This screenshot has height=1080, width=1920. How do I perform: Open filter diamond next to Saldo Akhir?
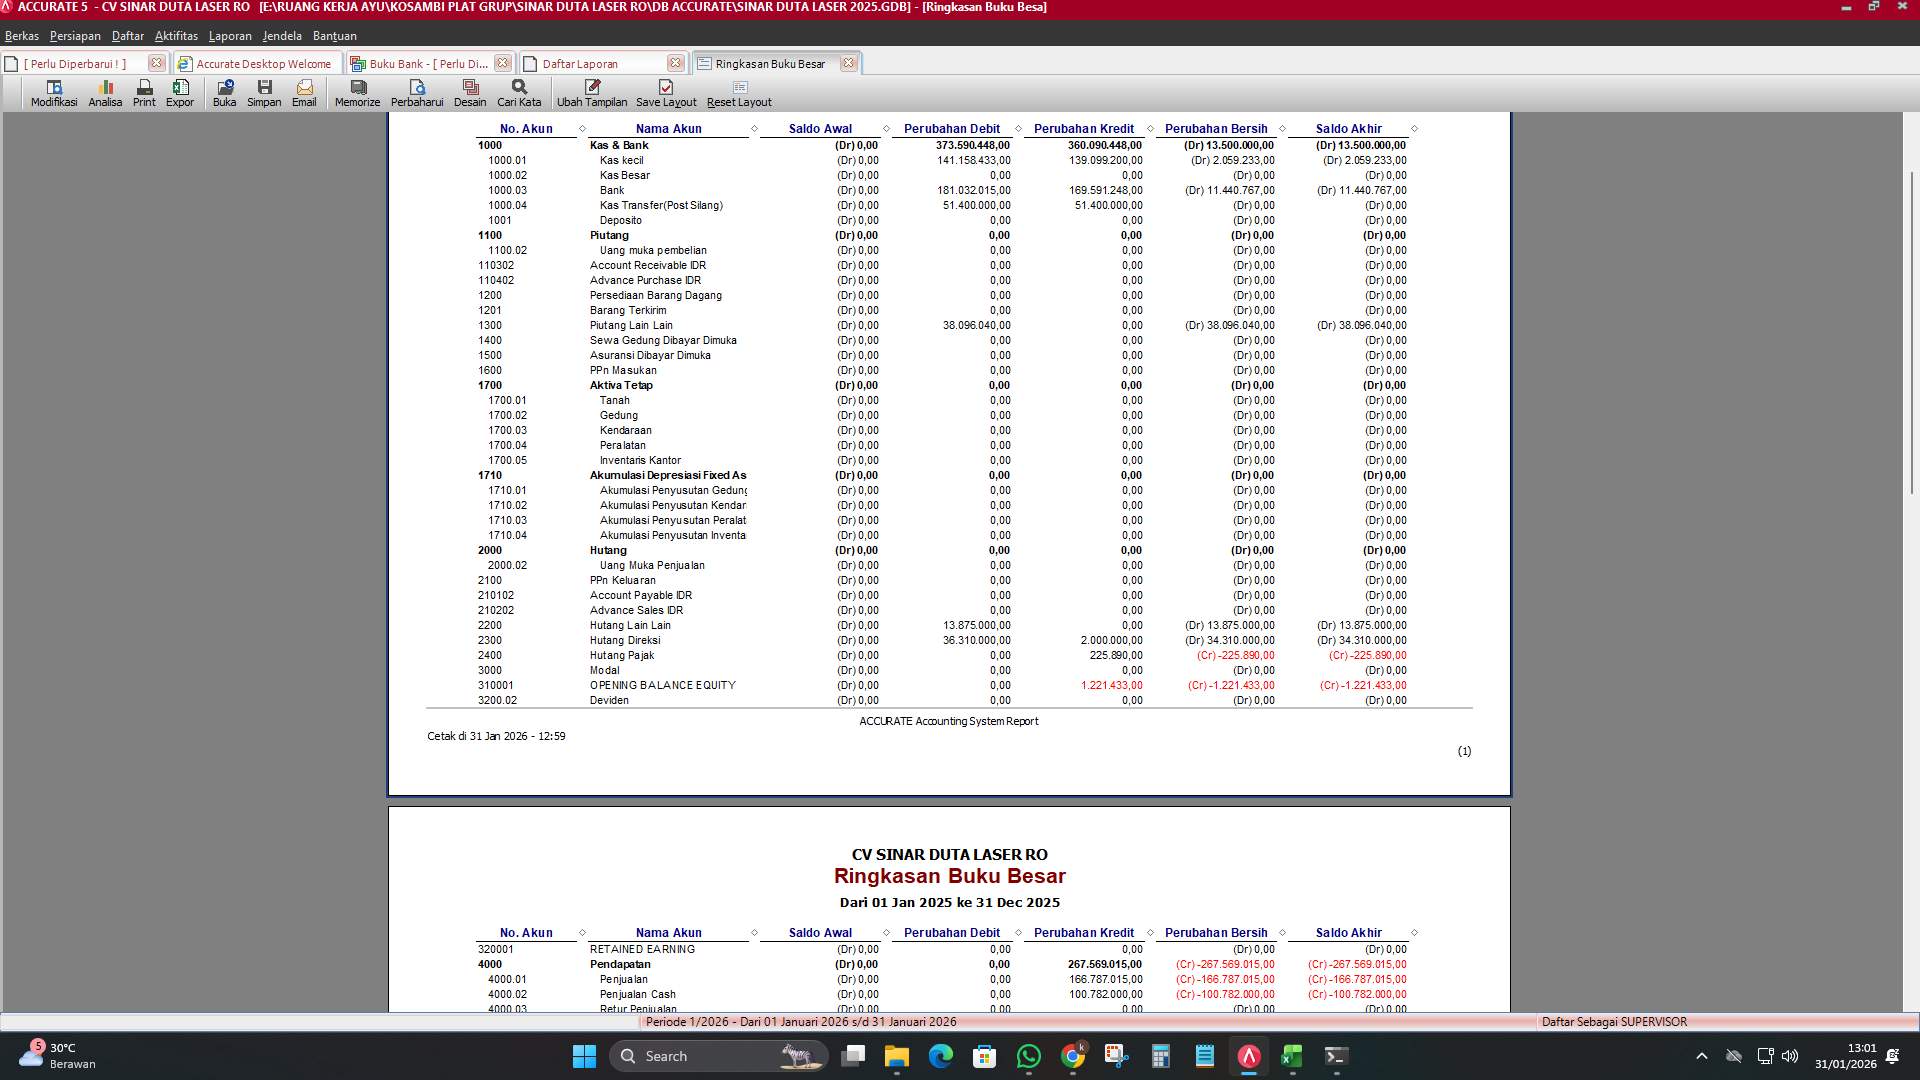[1414, 128]
